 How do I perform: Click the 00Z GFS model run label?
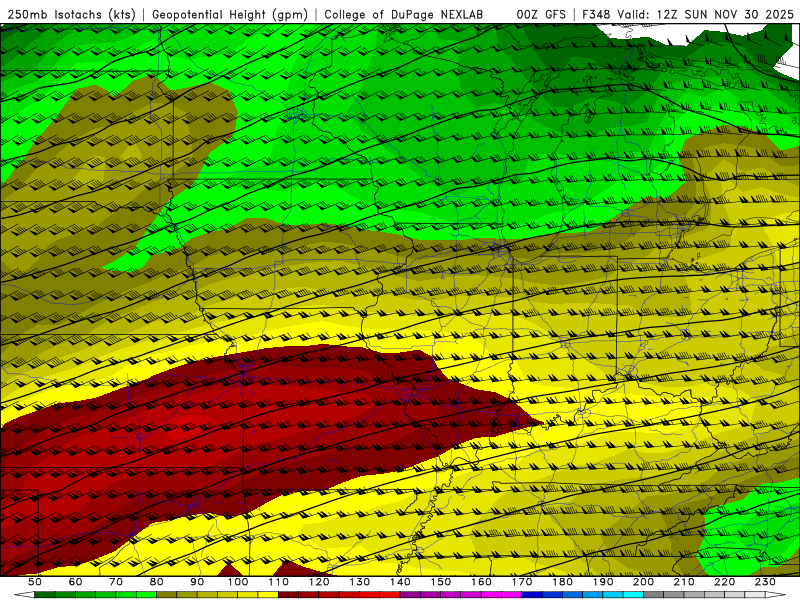(x=541, y=15)
